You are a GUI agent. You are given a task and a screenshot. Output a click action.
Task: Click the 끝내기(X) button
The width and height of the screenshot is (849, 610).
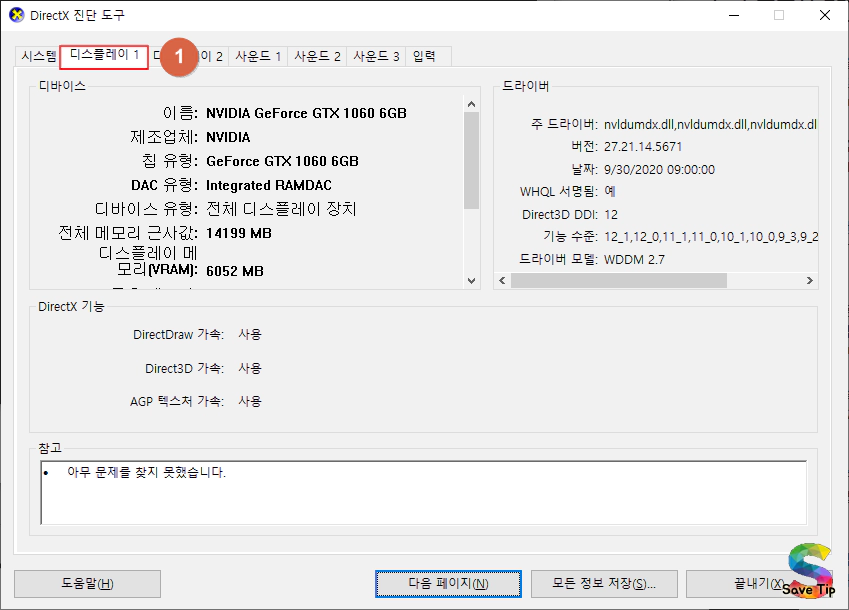point(758,583)
